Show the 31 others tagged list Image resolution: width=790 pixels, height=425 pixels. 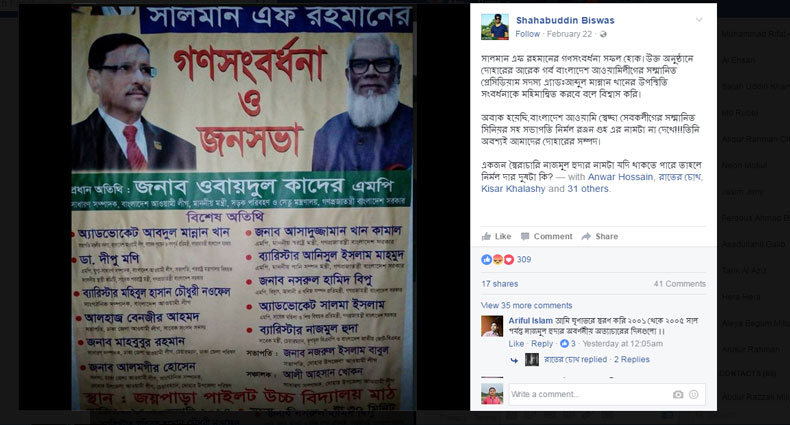[588, 189]
